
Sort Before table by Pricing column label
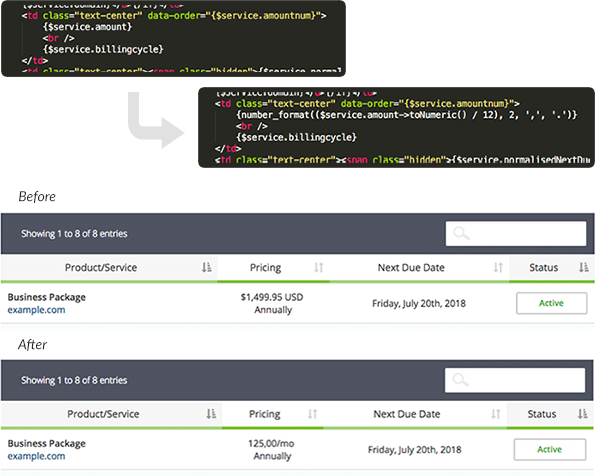(x=266, y=268)
